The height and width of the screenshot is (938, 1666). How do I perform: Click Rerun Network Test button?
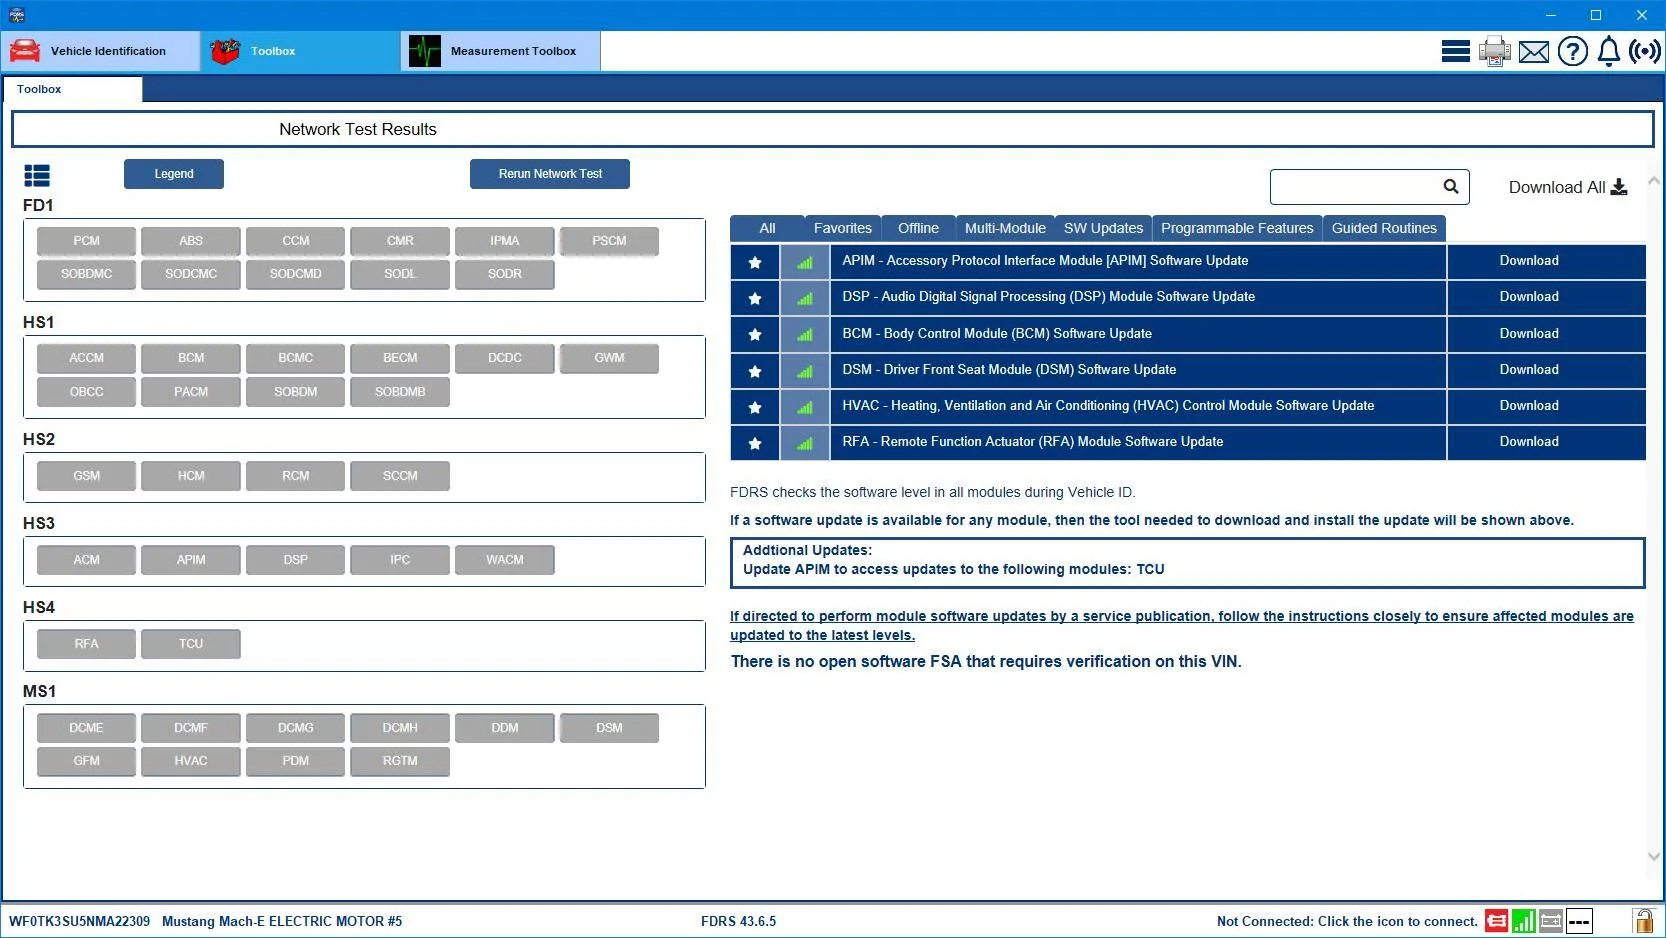550,174
